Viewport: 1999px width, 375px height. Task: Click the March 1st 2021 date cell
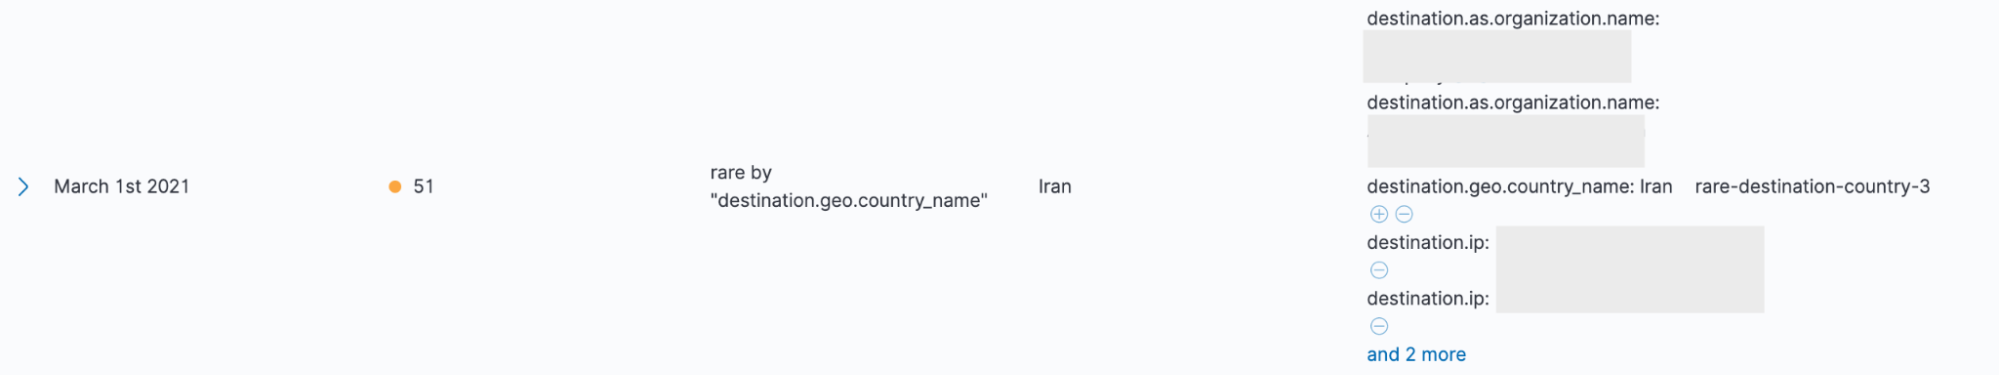(122, 187)
